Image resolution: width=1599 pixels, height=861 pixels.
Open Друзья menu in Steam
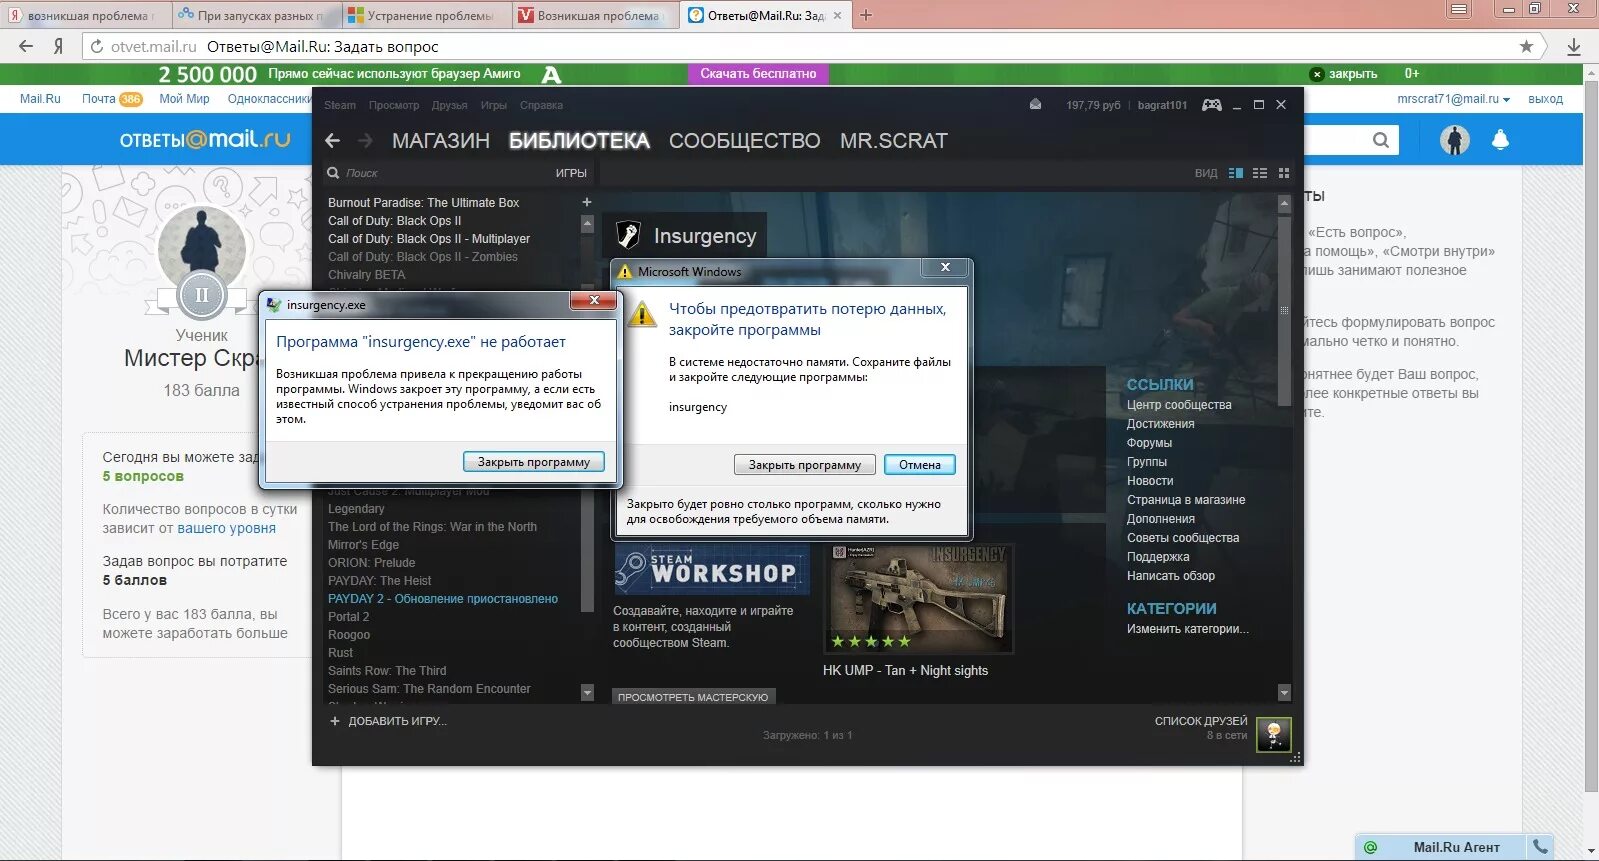click(x=450, y=105)
